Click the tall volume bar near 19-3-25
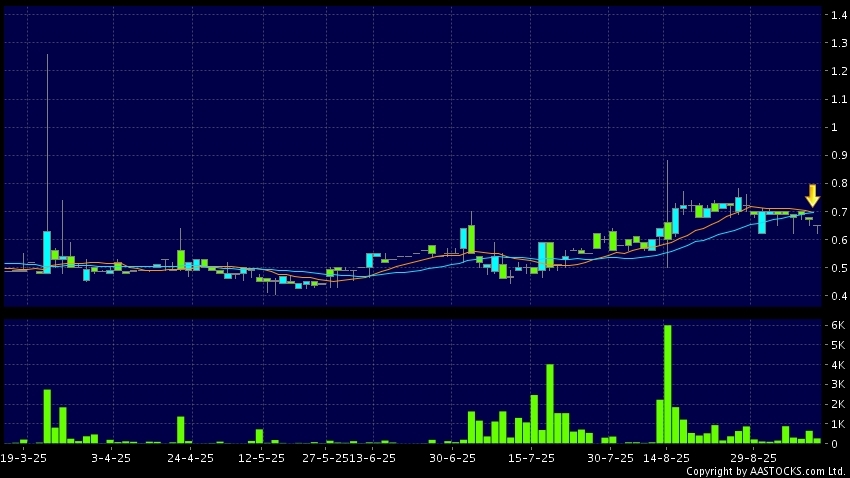The width and height of the screenshot is (850, 478). click(x=47, y=416)
